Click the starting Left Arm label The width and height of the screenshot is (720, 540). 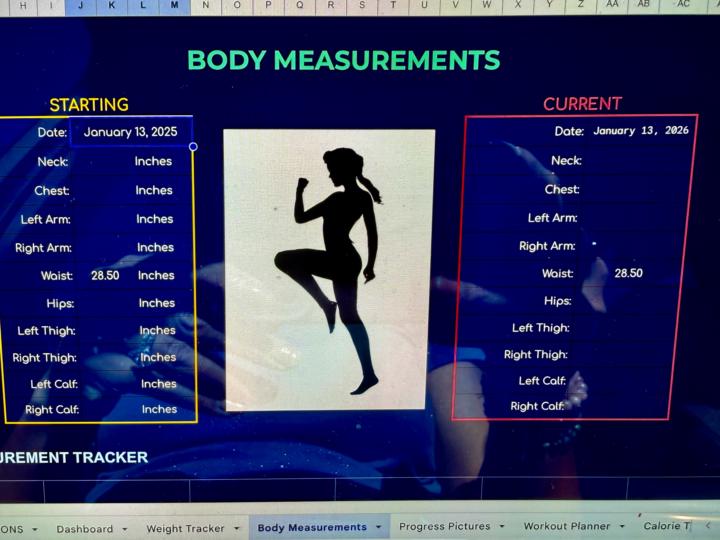point(45,219)
